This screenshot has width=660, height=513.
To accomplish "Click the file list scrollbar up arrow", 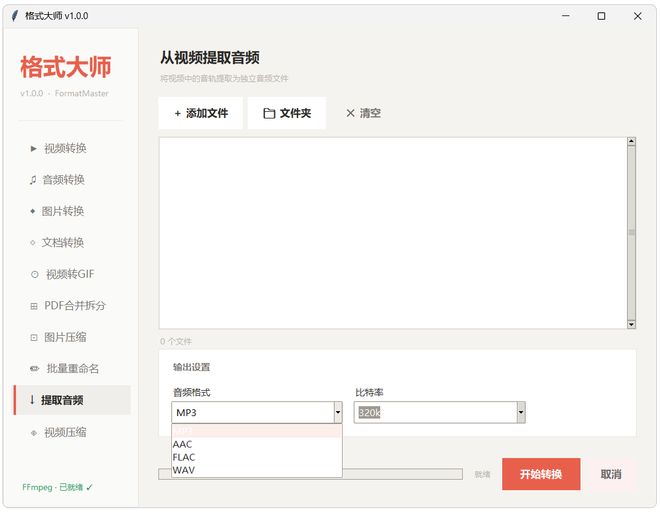I will pyautogui.click(x=631, y=141).
